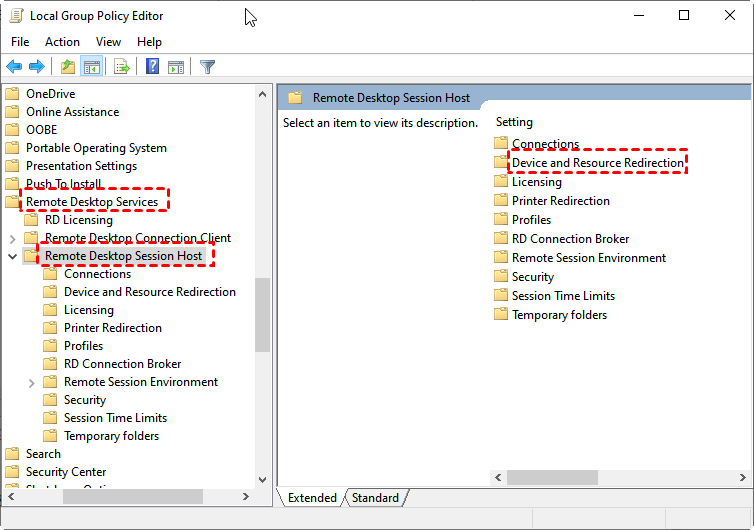Screen dimensions: 754x530
Task: Switch to the Extended tab
Action: (312, 497)
